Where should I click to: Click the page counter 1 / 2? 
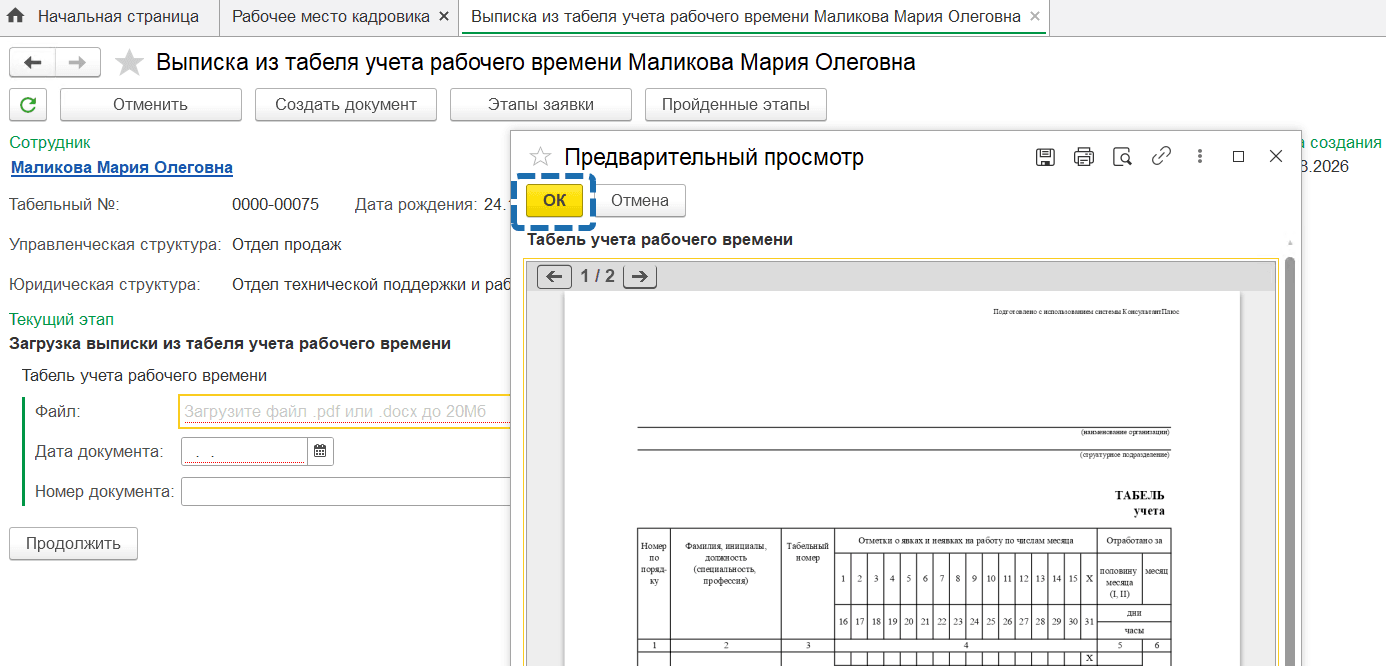[598, 276]
